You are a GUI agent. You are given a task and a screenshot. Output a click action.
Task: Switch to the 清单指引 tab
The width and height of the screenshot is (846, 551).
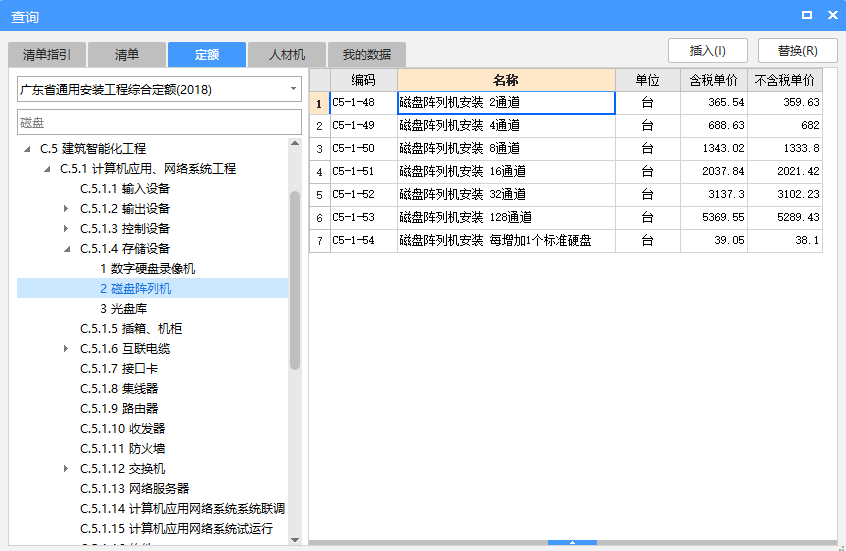[x=47, y=55]
